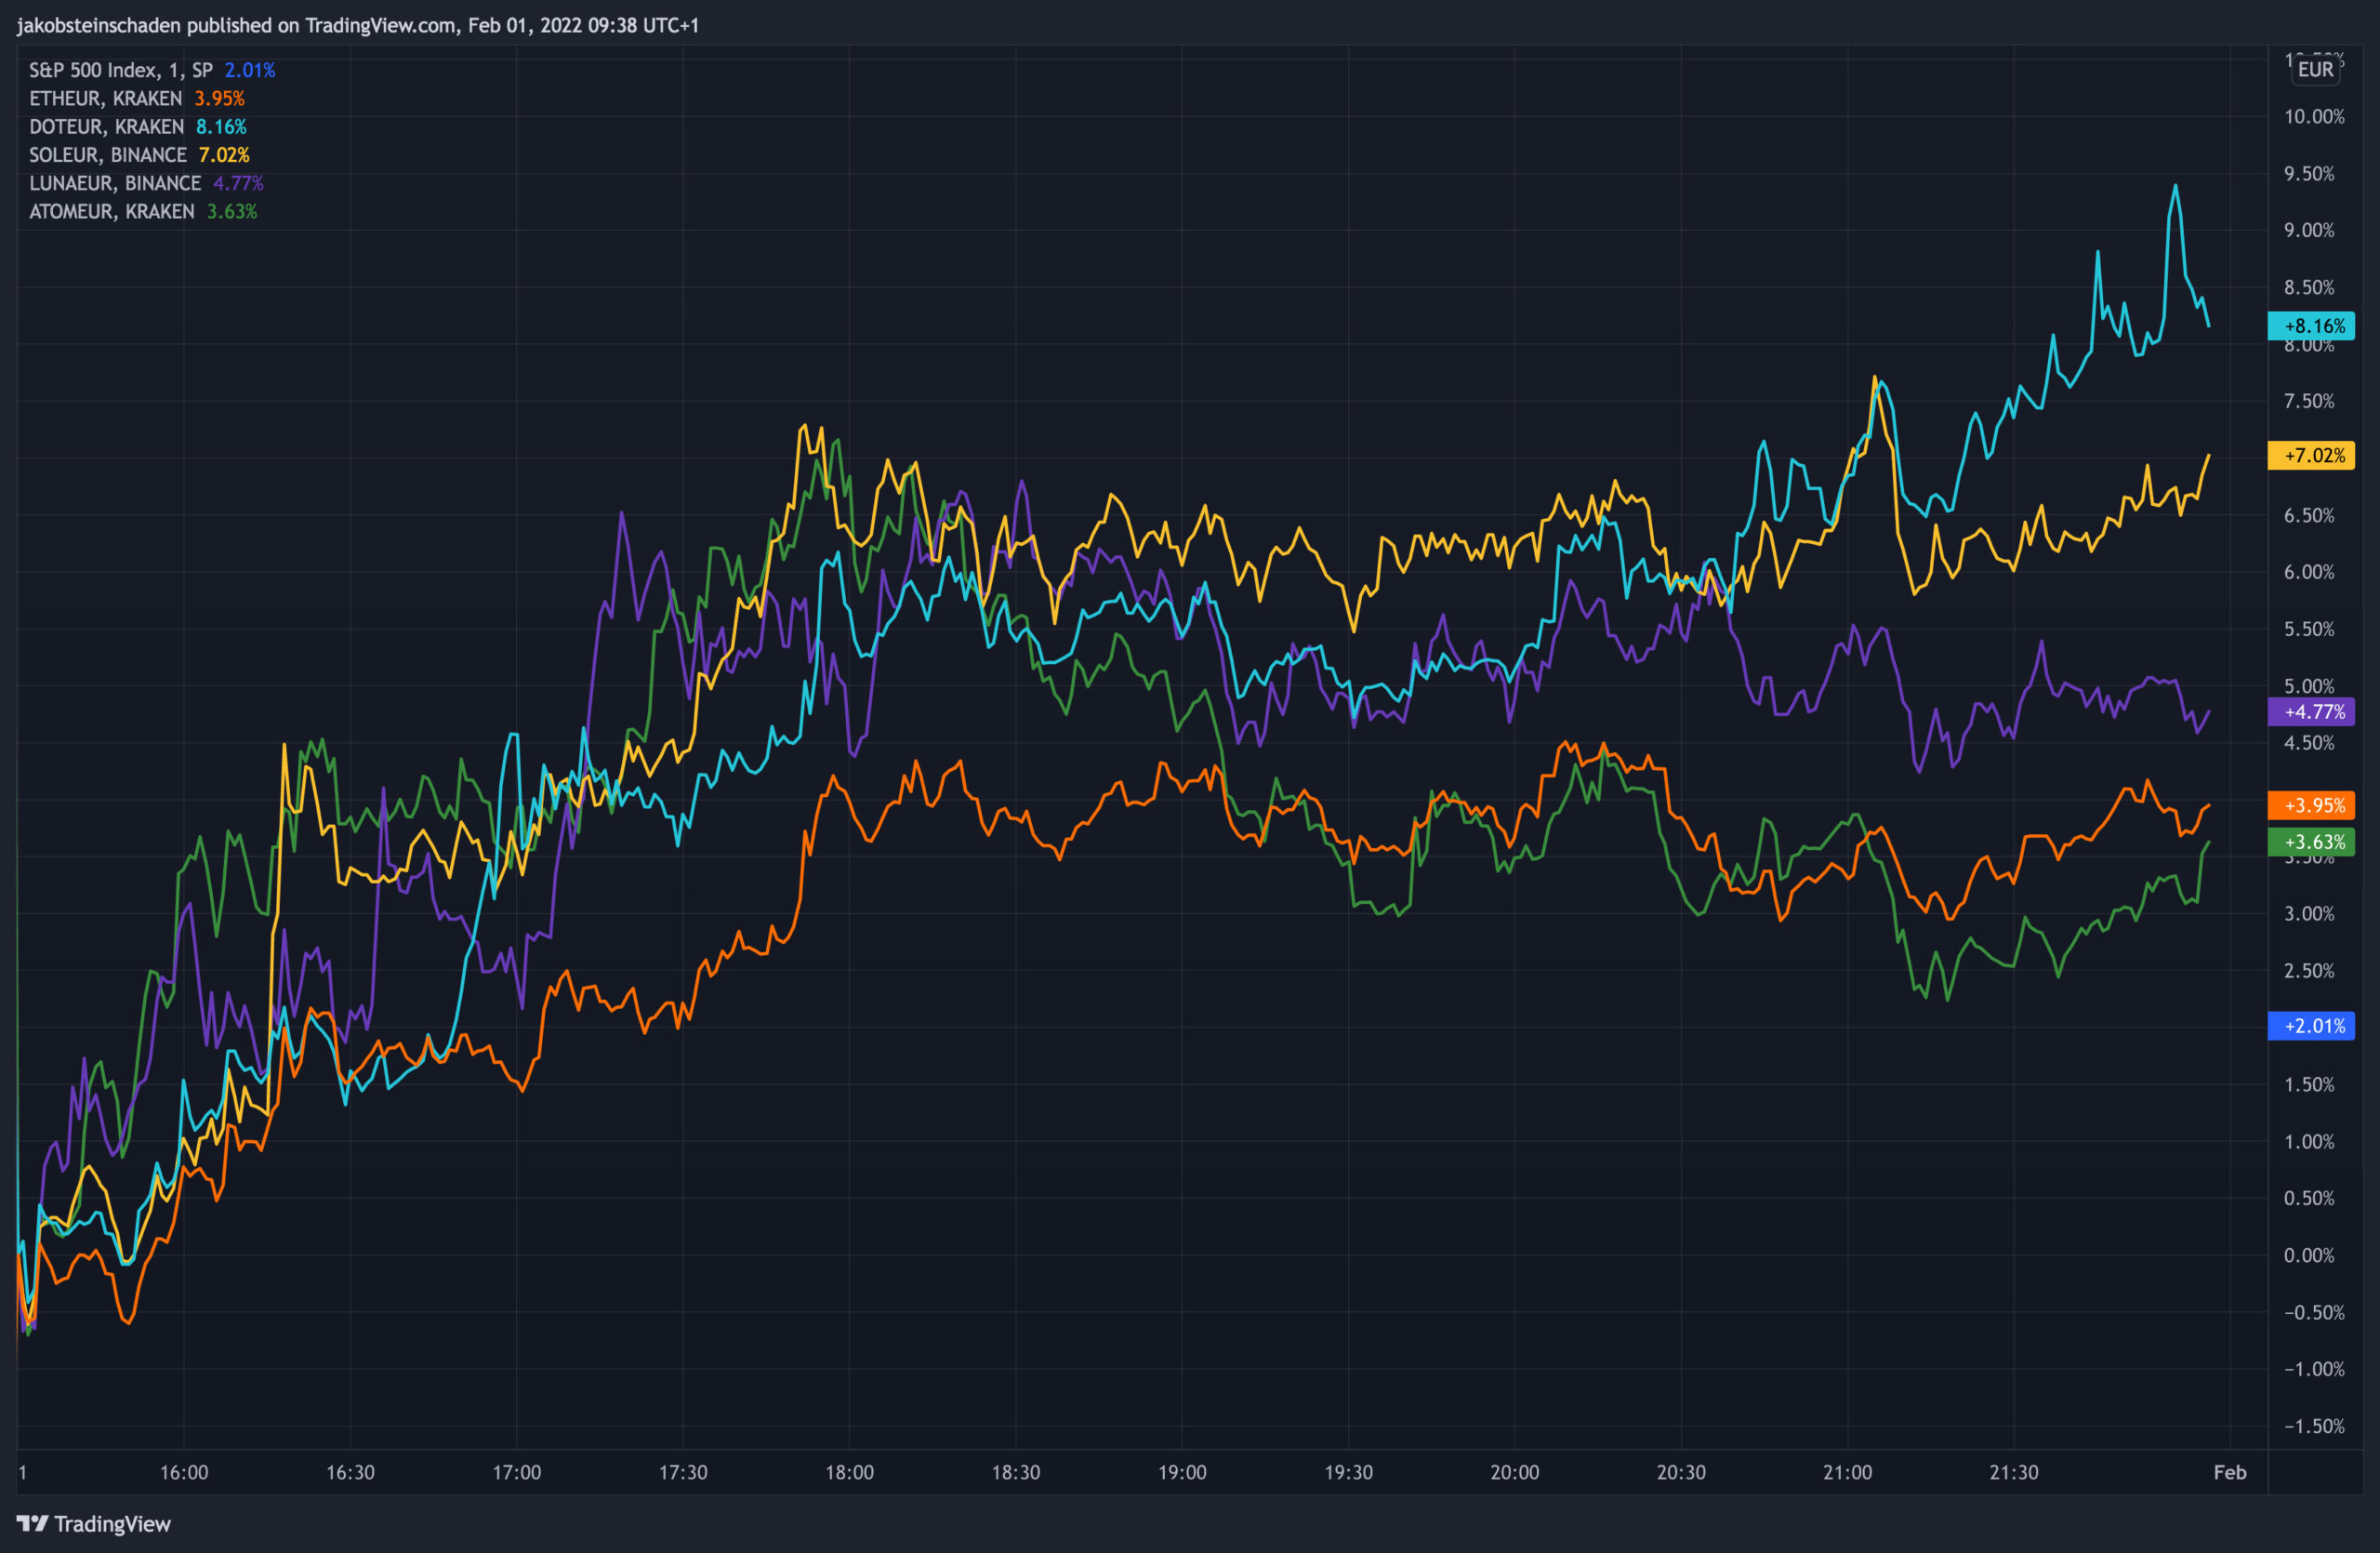Select the DOTEUR, KRAKEN legend entry

[106, 127]
